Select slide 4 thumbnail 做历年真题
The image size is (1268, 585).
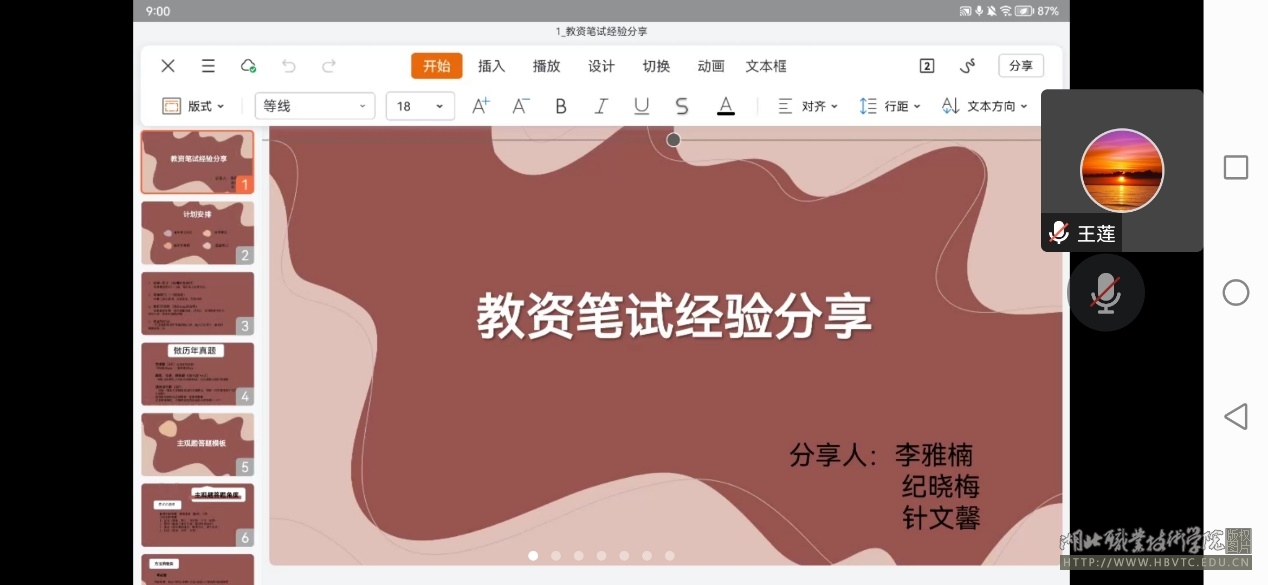coord(197,374)
